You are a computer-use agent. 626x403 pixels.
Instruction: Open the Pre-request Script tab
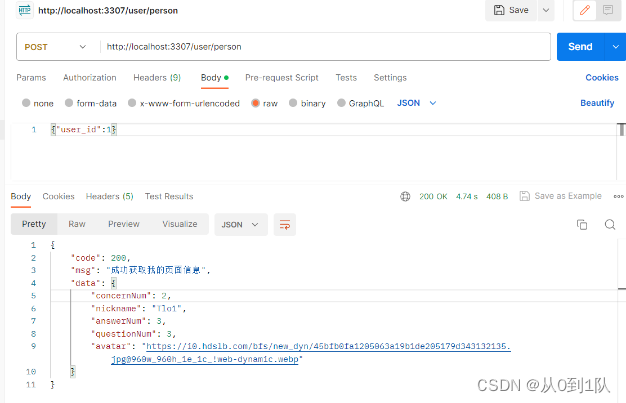click(281, 77)
